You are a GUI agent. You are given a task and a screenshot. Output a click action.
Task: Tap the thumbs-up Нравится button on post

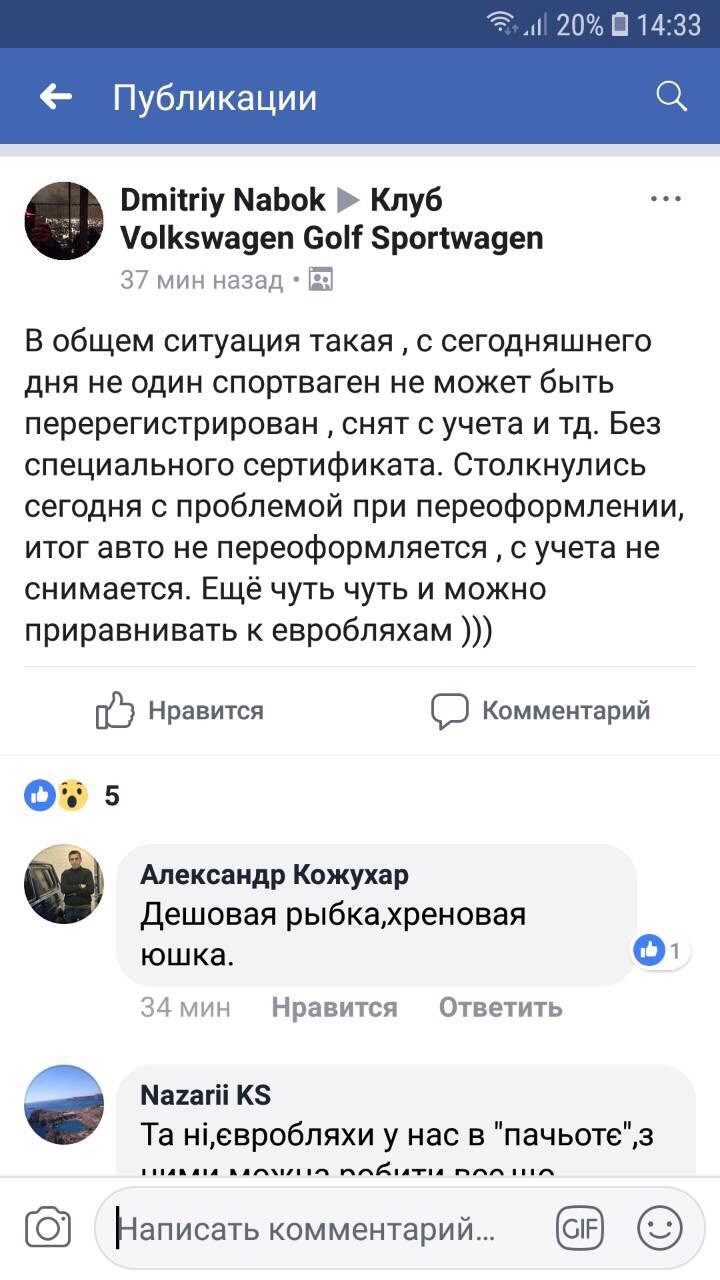pyautogui.click(x=181, y=711)
